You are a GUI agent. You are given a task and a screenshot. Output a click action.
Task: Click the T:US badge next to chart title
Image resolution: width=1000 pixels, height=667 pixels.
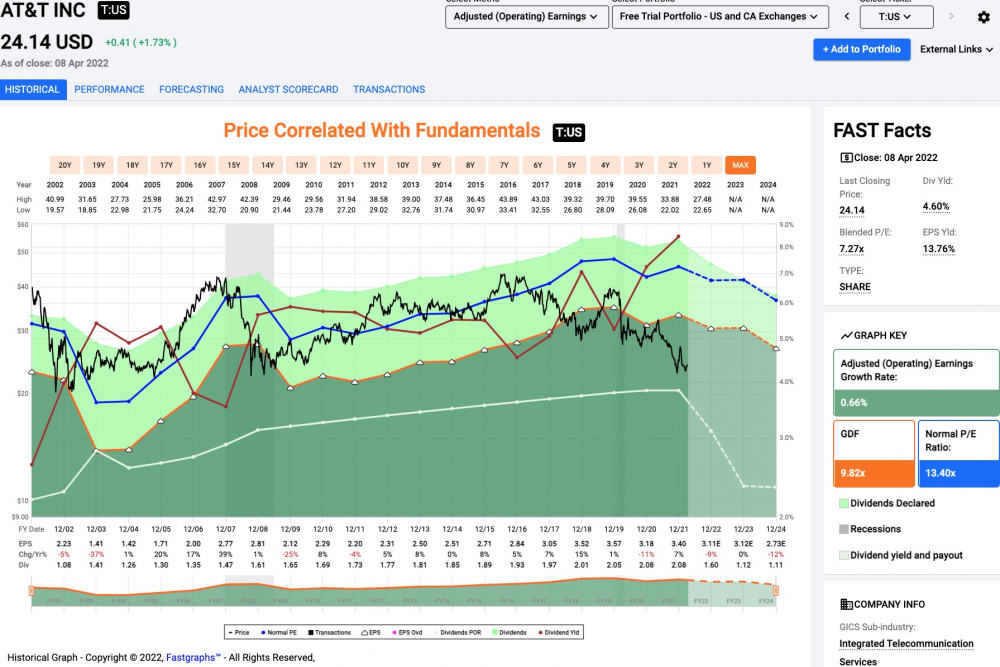[568, 132]
